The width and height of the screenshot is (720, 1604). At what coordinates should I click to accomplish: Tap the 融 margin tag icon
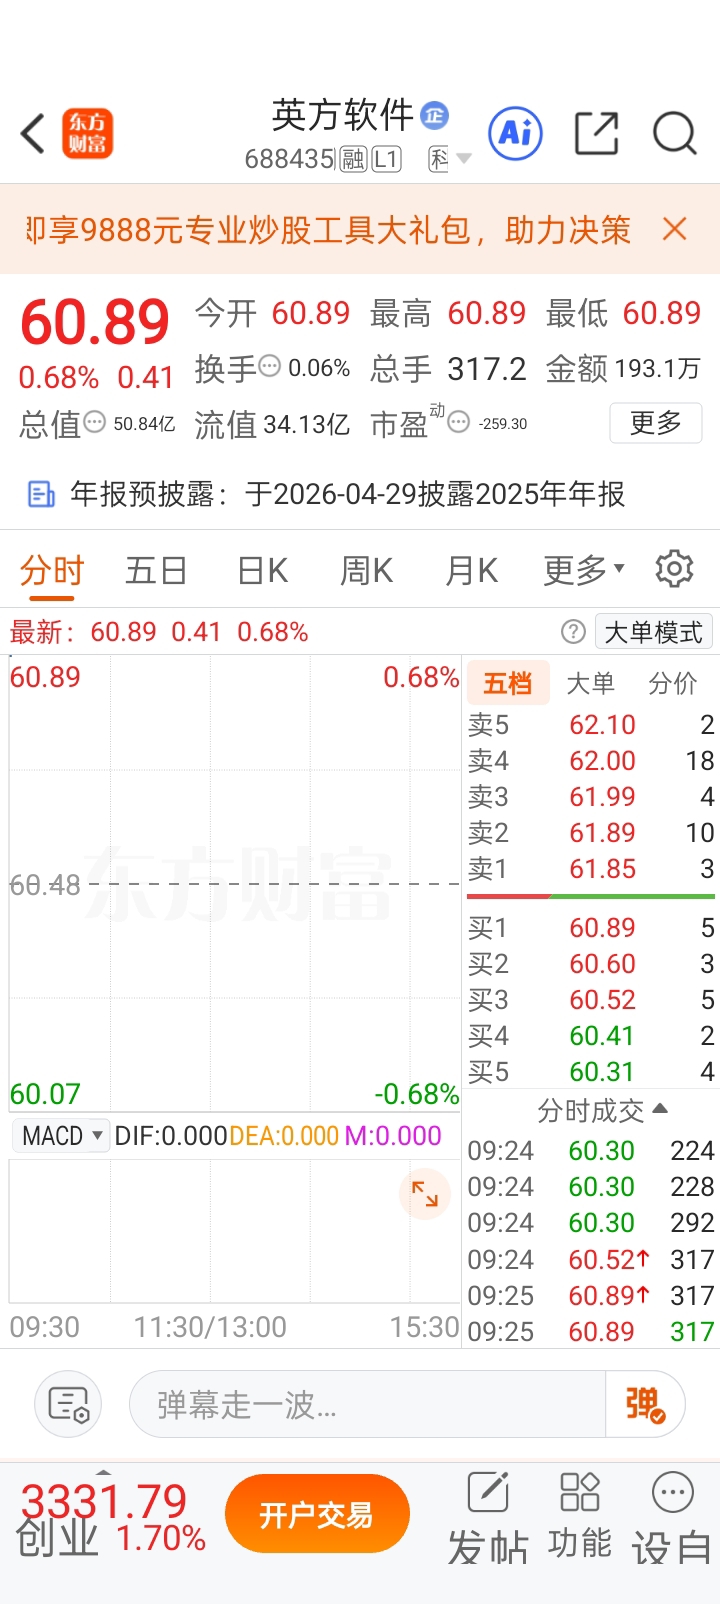[x=353, y=159]
